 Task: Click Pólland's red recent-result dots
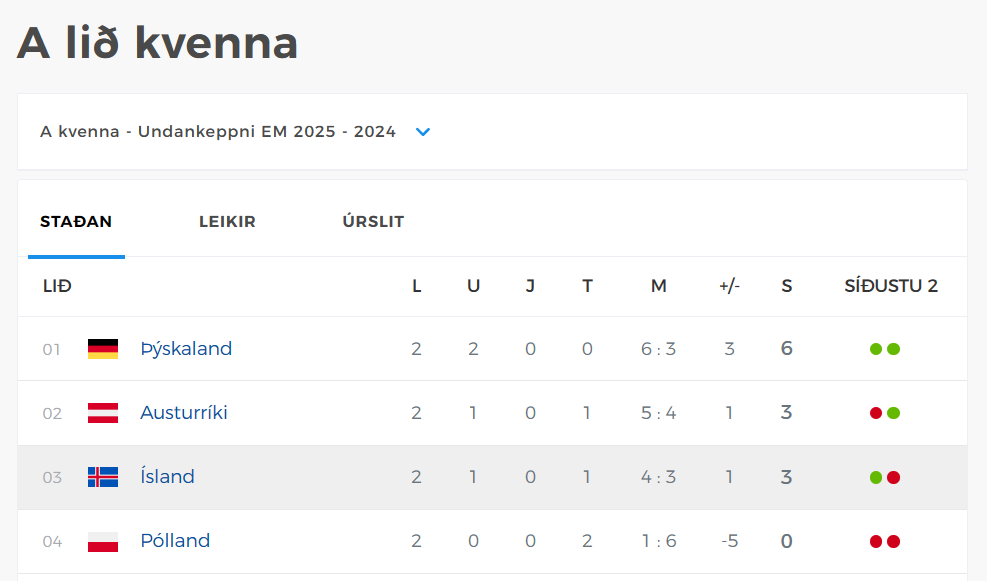tap(884, 541)
